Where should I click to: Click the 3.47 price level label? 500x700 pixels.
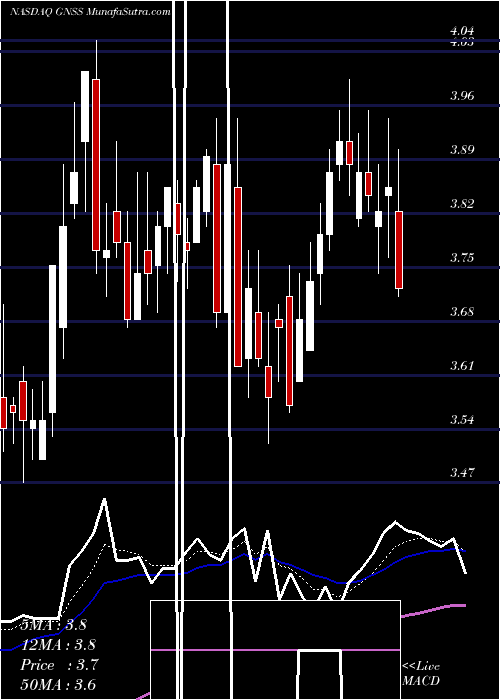tap(462, 473)
